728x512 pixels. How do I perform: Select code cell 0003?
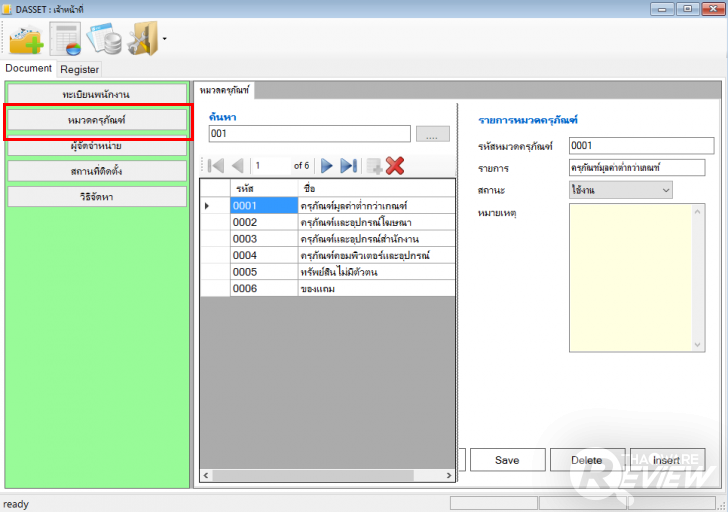(x=264, y=239)
